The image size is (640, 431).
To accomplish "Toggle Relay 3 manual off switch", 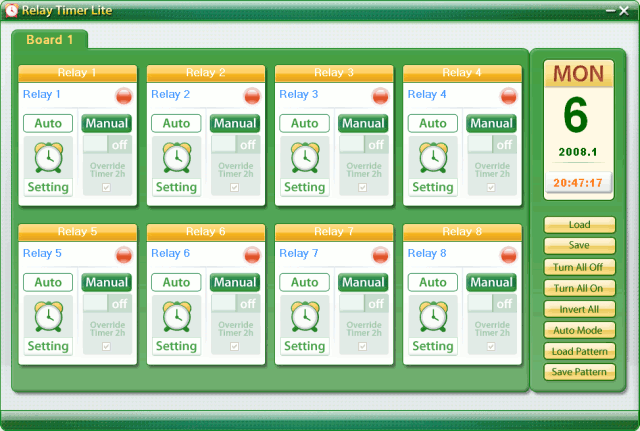I will coord(364,144).
